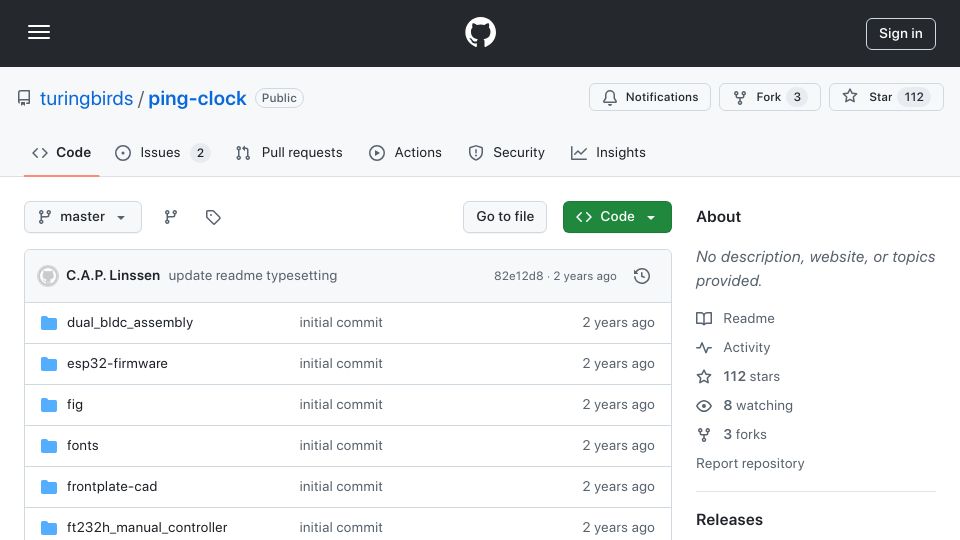960x540 pixels.
Task: Click the Public visibility label
Action: 279,98
